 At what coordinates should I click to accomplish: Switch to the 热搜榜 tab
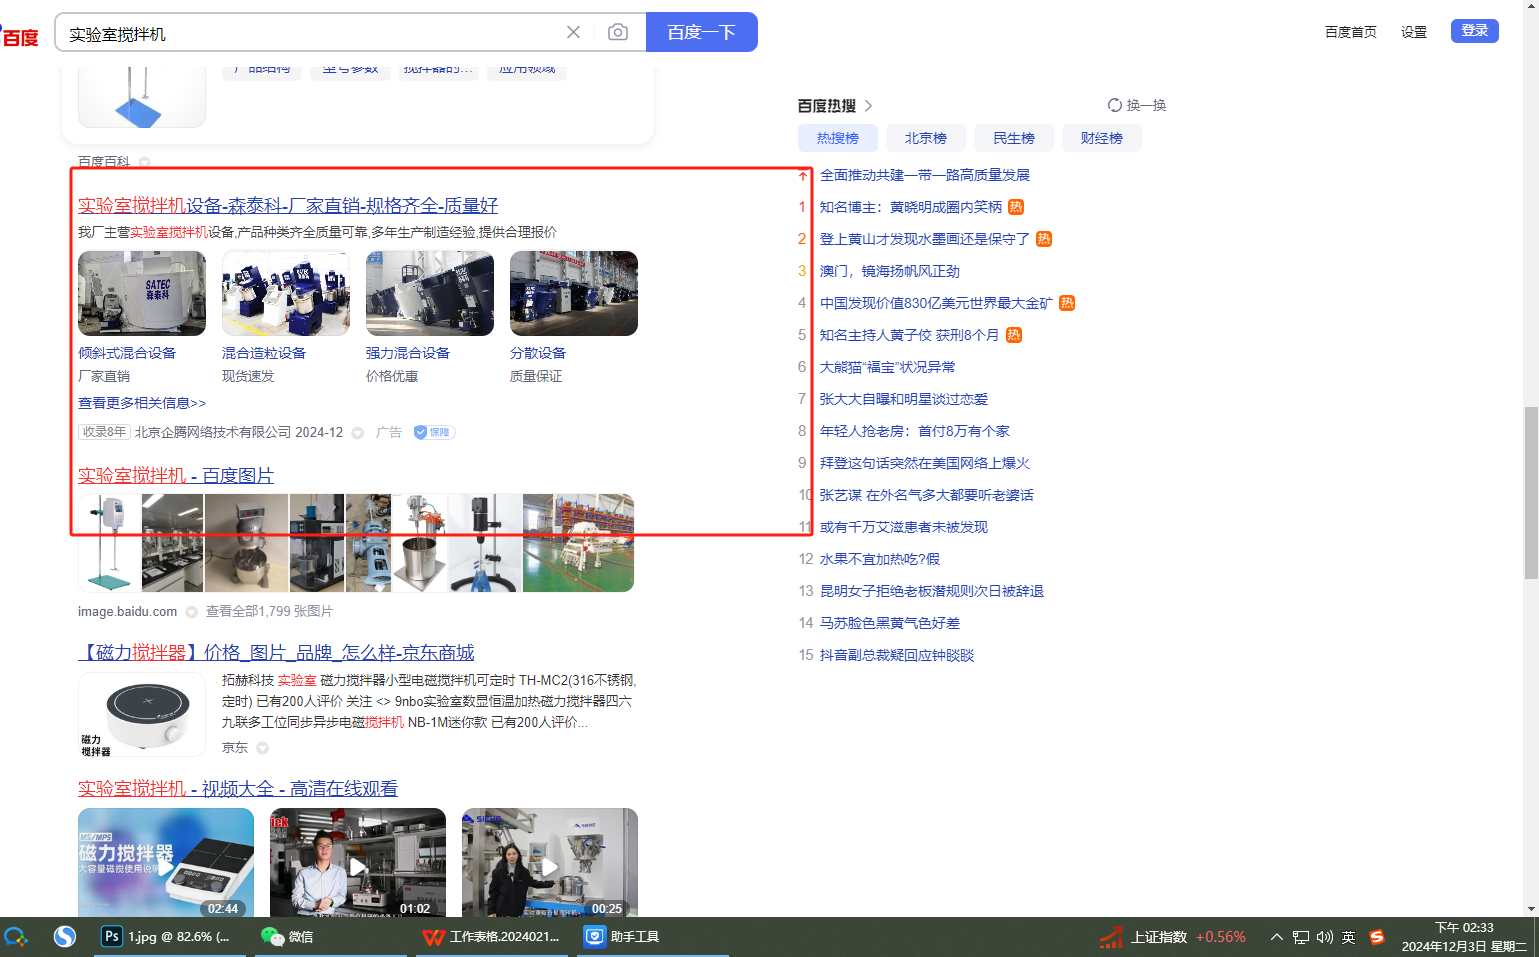click(x=838, y=138)
